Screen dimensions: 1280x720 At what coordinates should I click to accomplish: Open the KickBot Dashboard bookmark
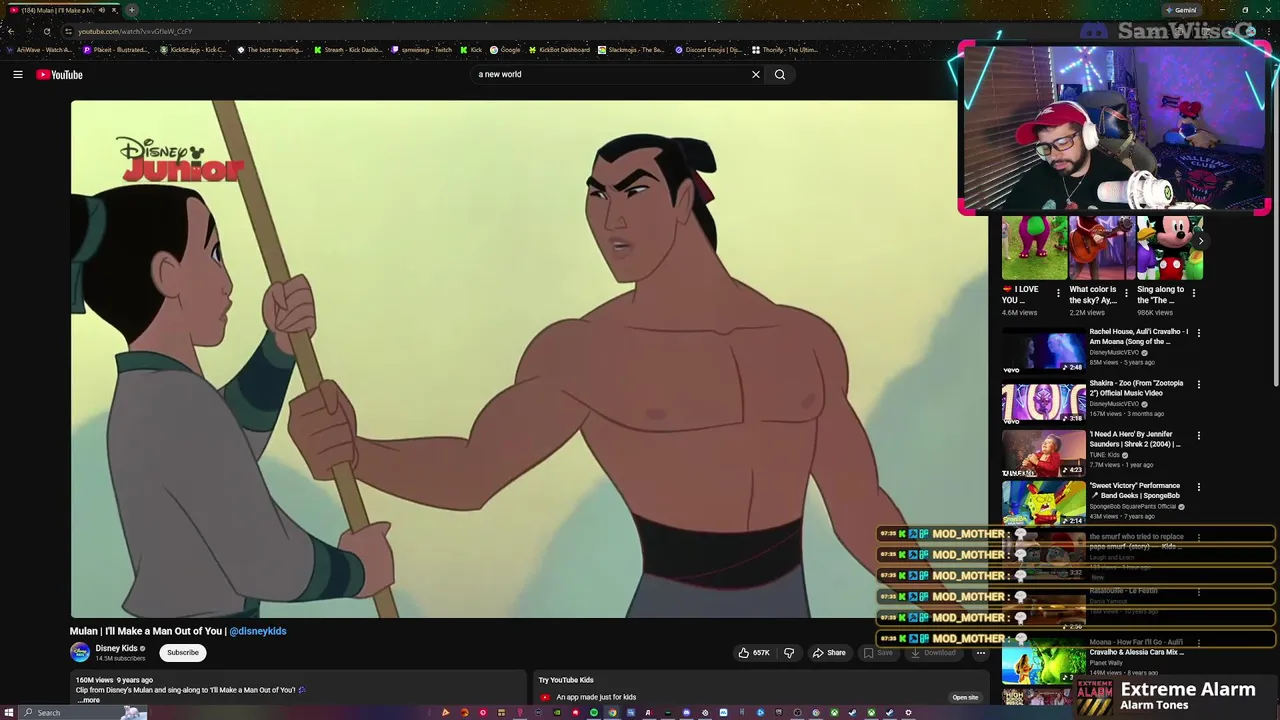(x=559, y=49)
